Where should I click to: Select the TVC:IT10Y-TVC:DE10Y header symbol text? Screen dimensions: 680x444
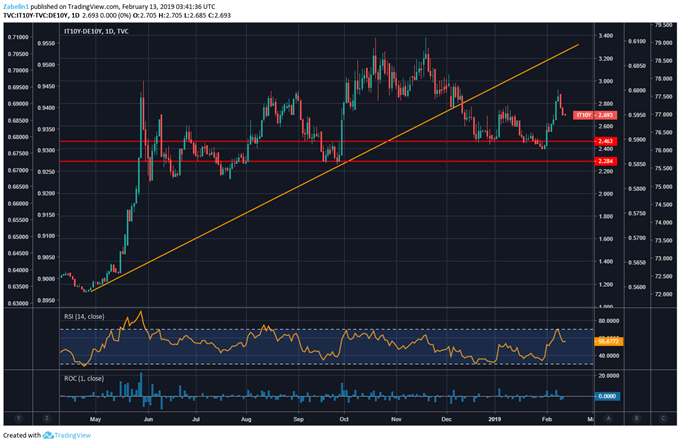[36, 15]
